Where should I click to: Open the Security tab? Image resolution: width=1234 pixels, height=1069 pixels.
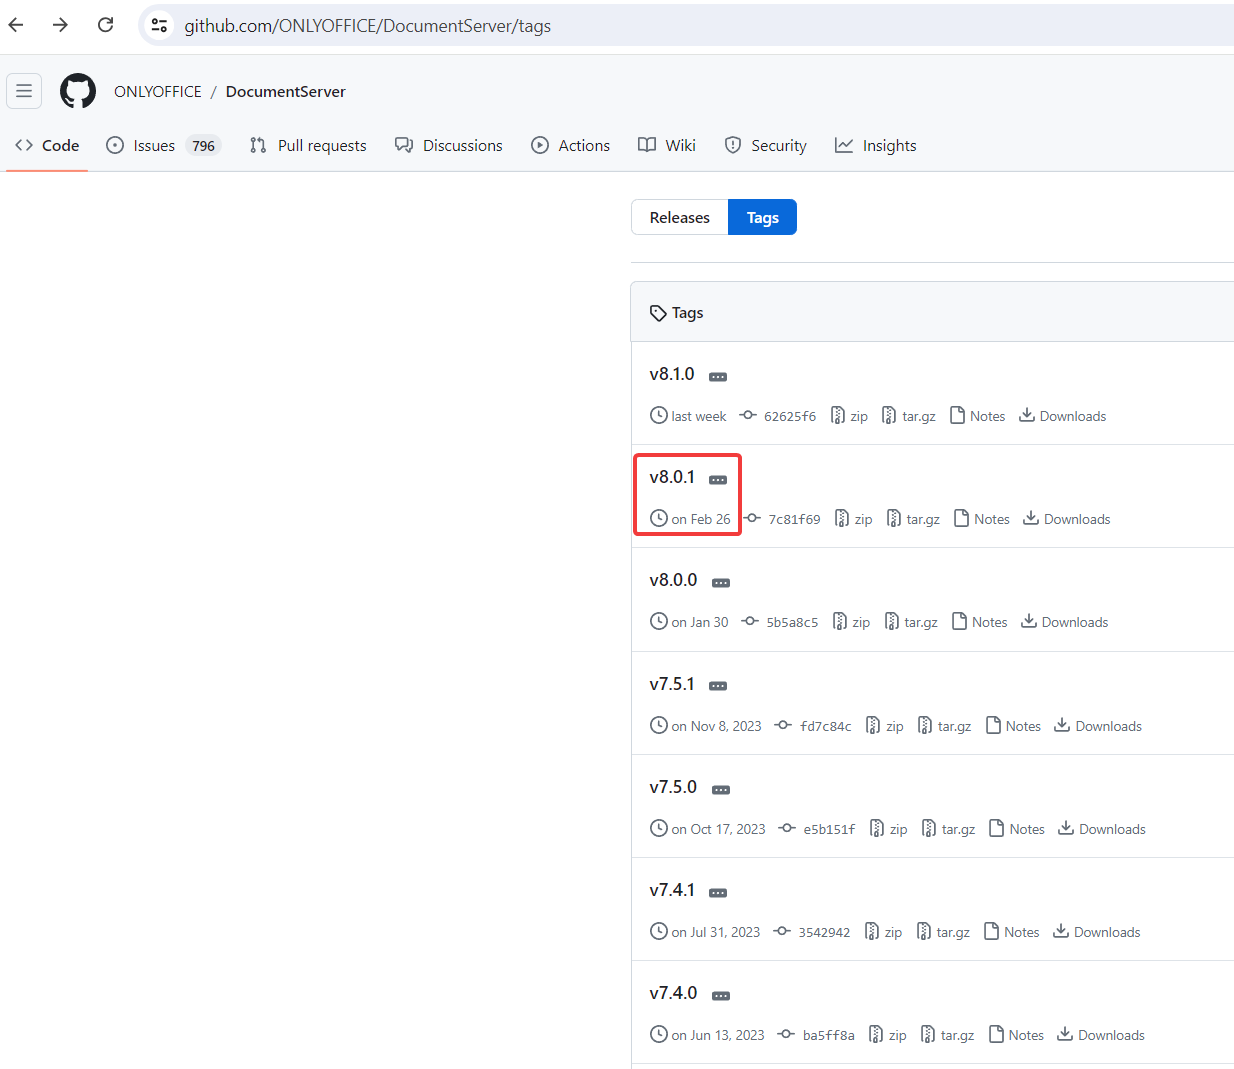[x=766, y=145]
